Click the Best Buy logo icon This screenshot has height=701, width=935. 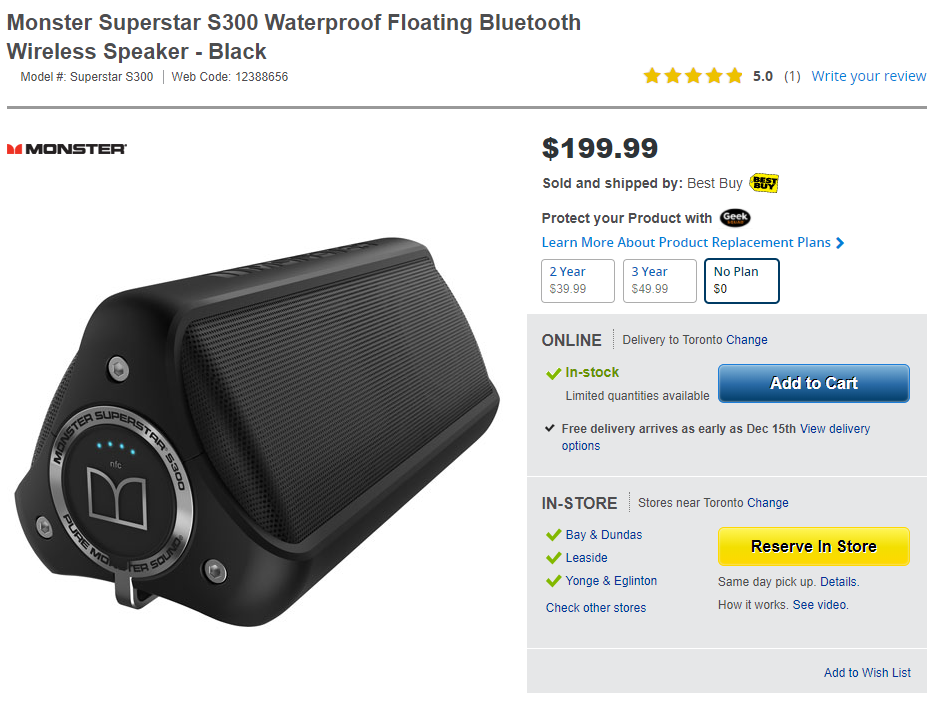pyautogui.click(x=764, y=183)
